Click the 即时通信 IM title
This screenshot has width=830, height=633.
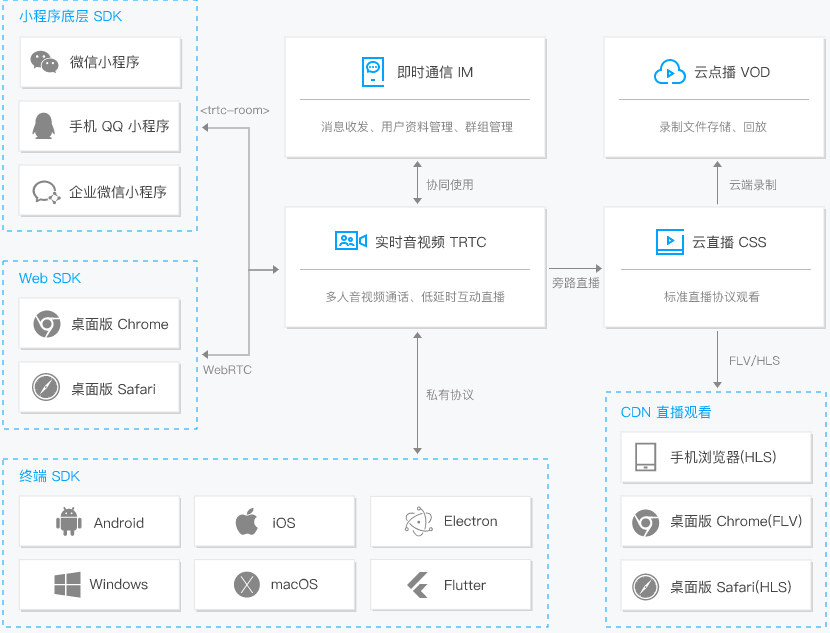click(x=435, y=72)
